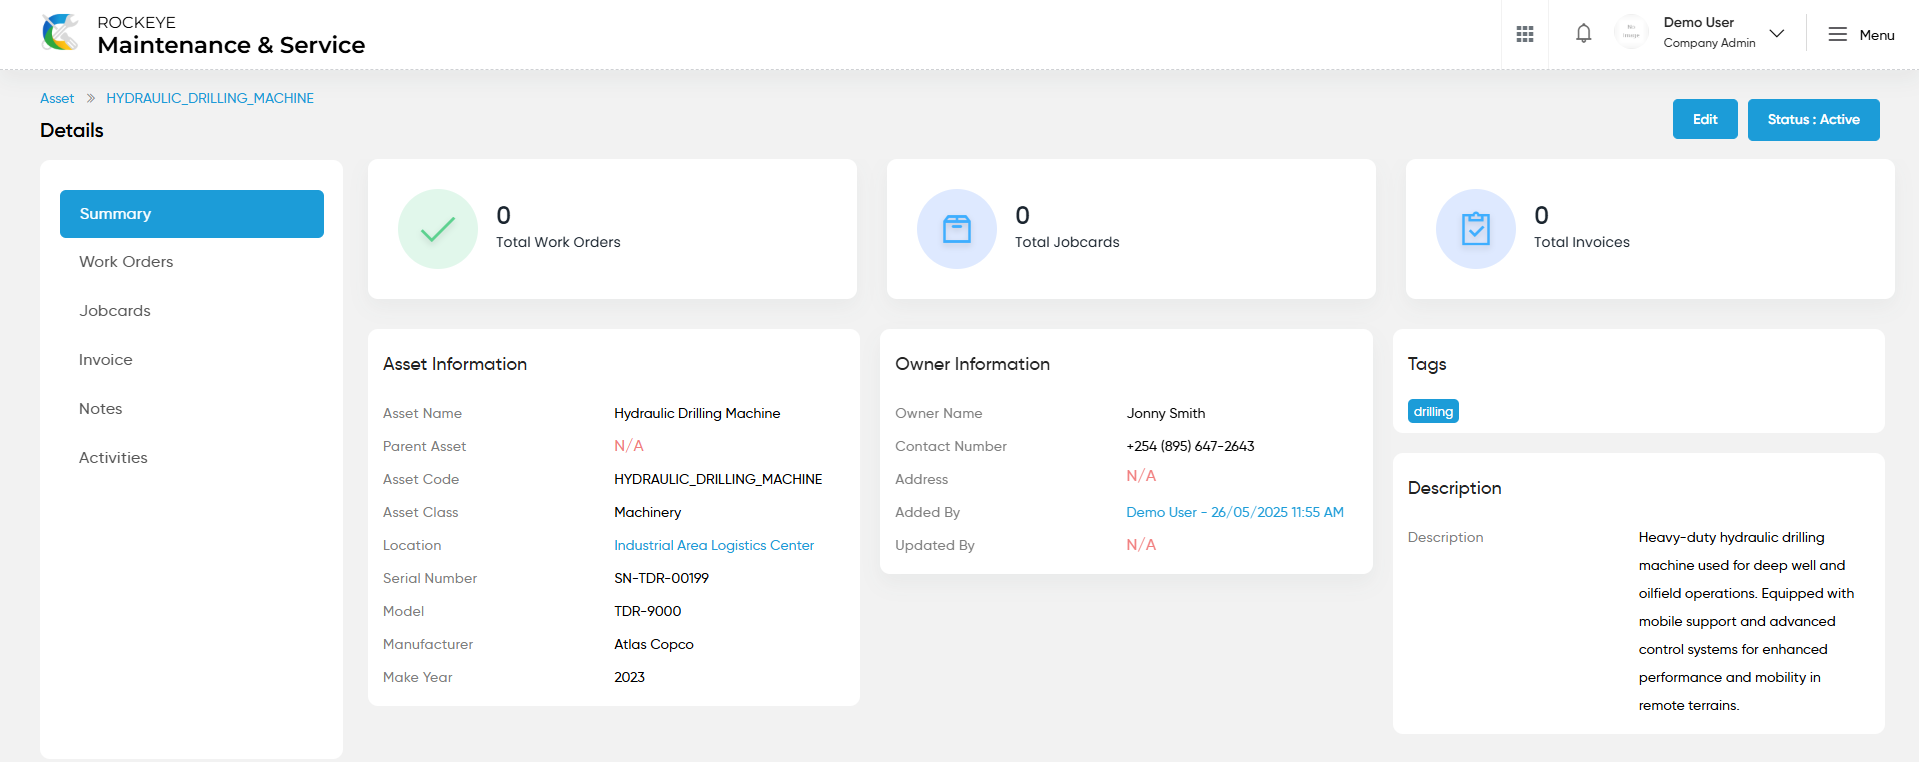This screenshot has width=1919, height=762.
Task: Open the notifications bell
Action: point(1583,34)
